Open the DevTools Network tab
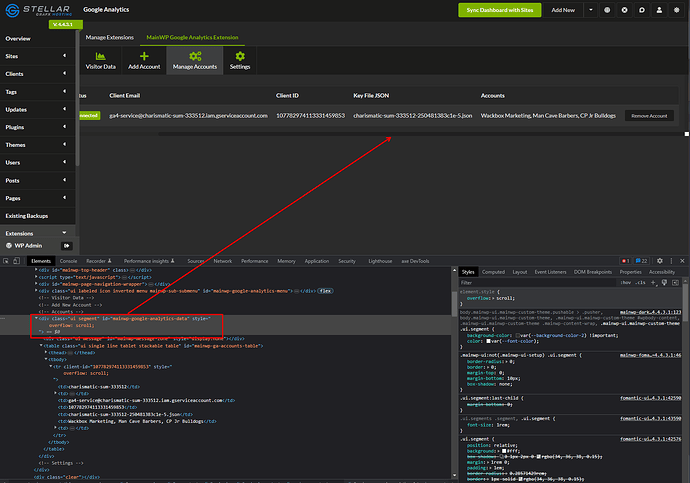This screenshot has width=690, height=483. point(223,261)
